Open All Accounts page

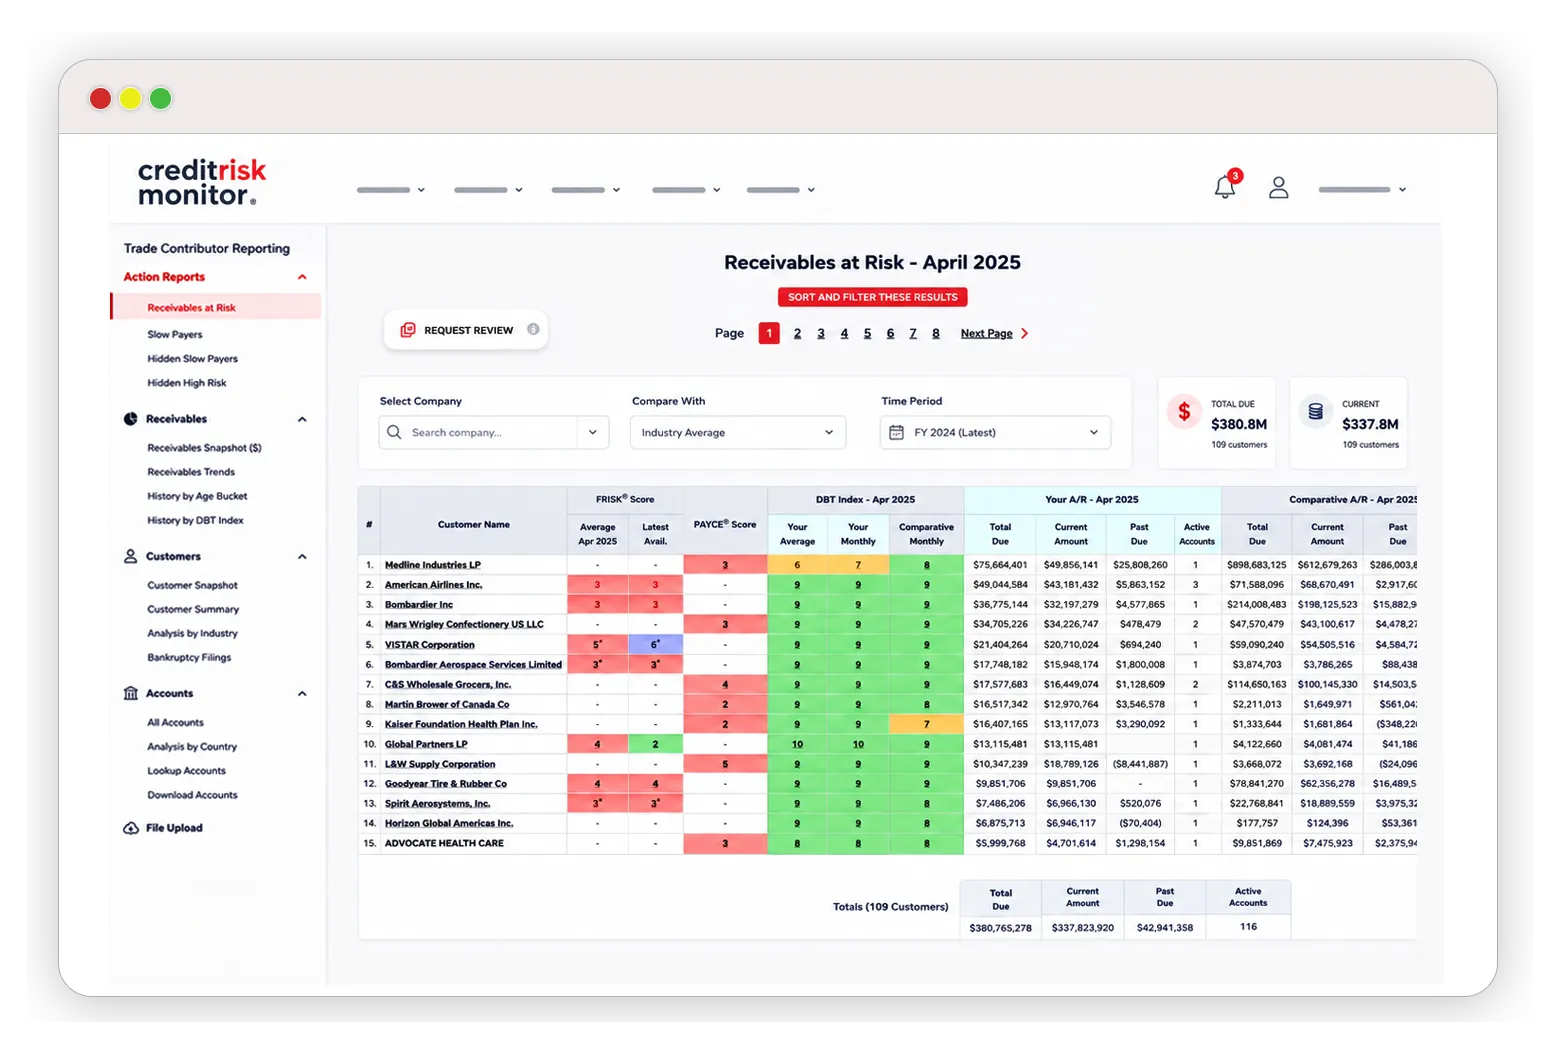(175, 722)
